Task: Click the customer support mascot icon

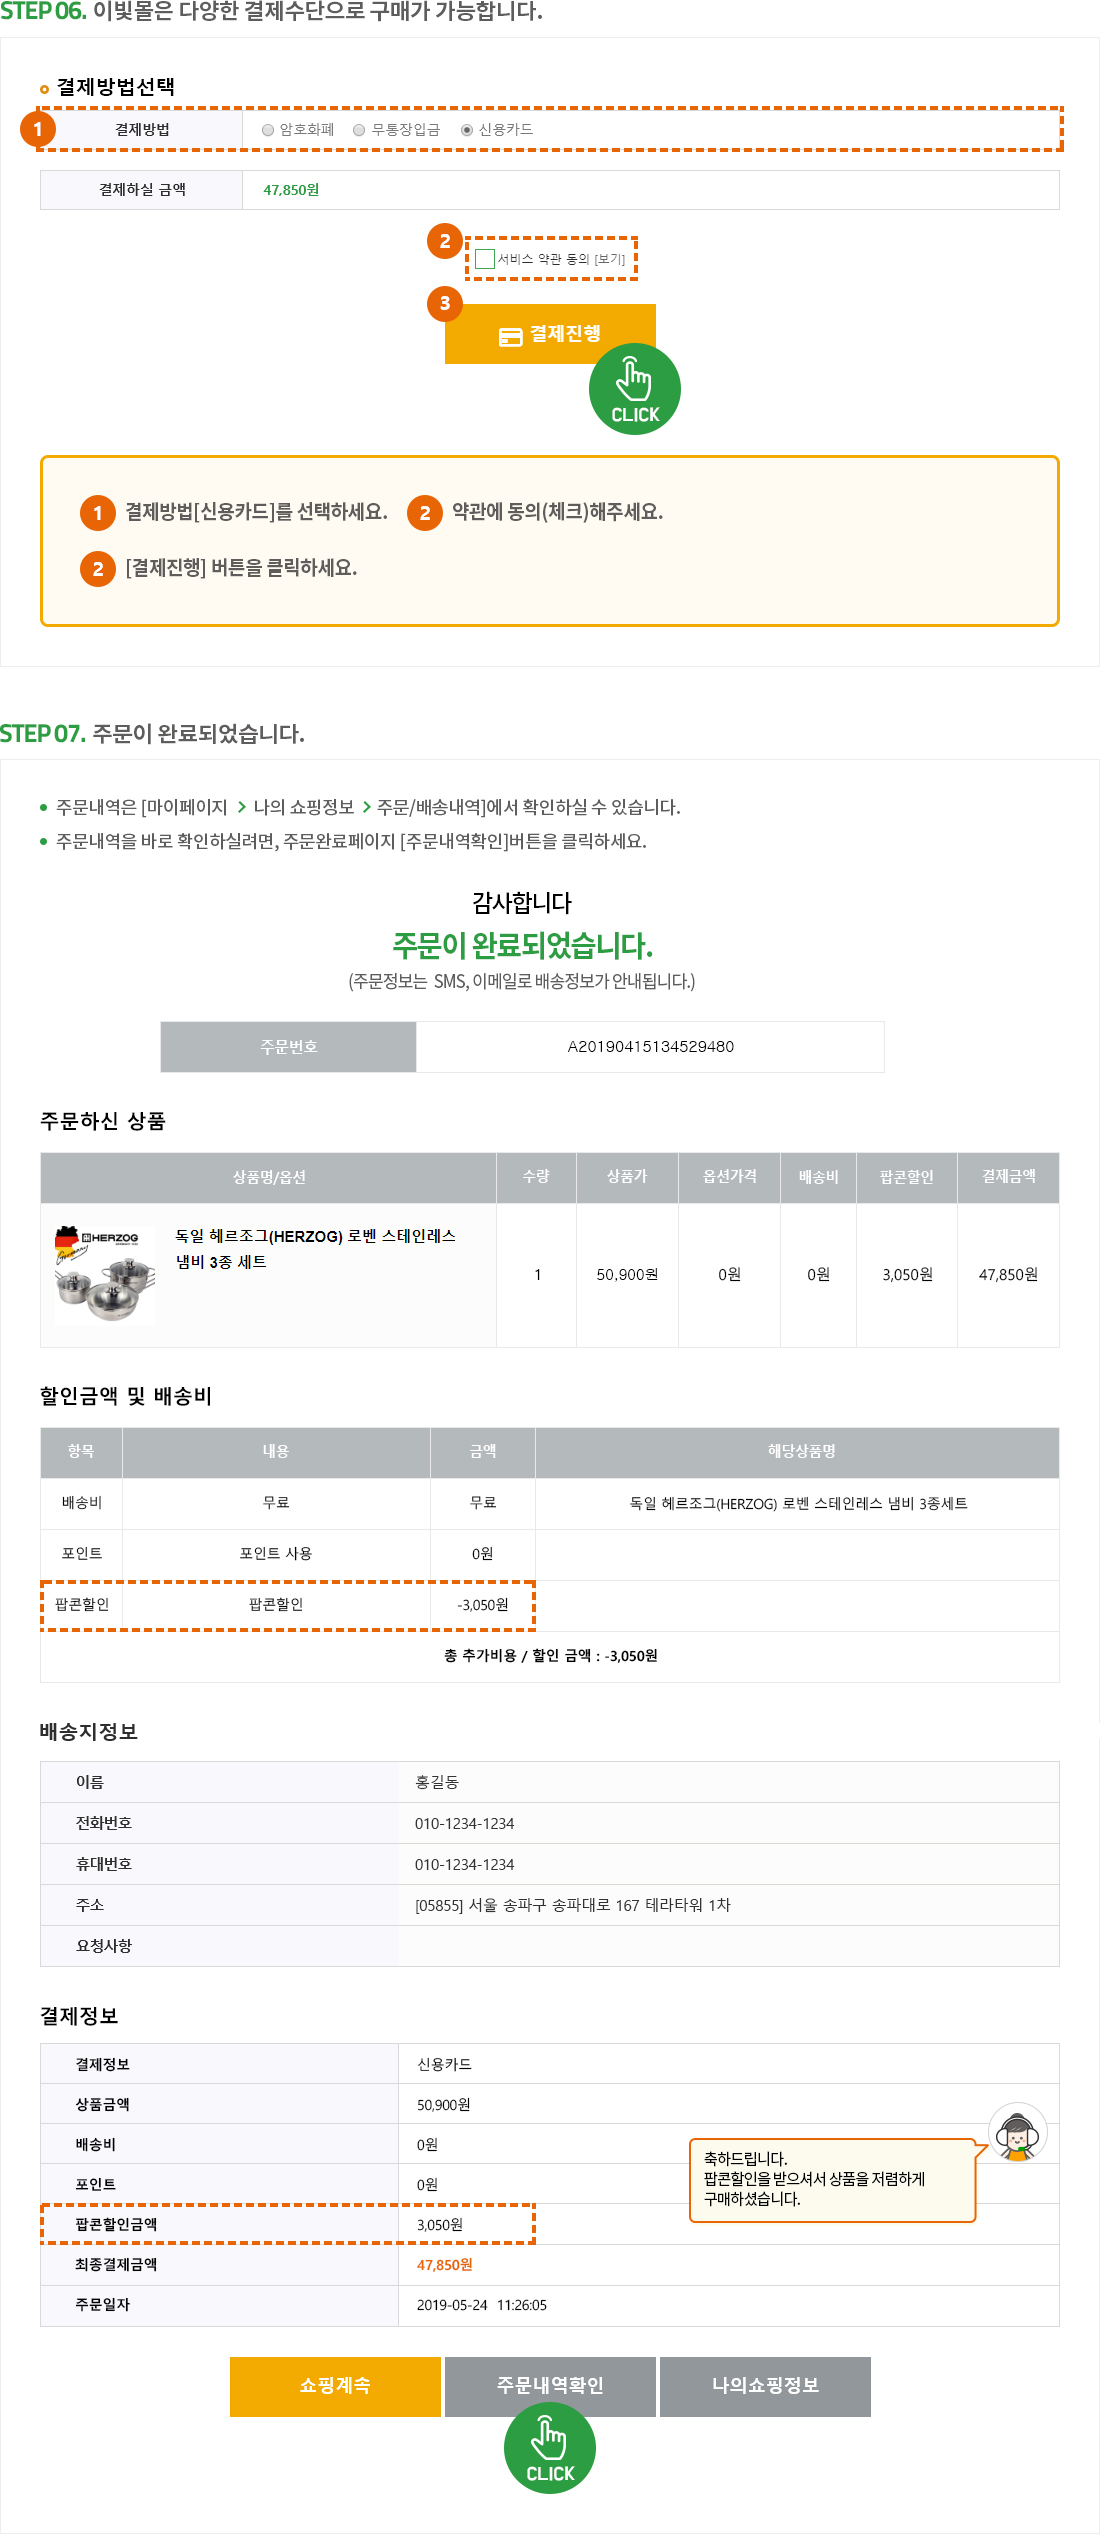Action: 1017,2132
